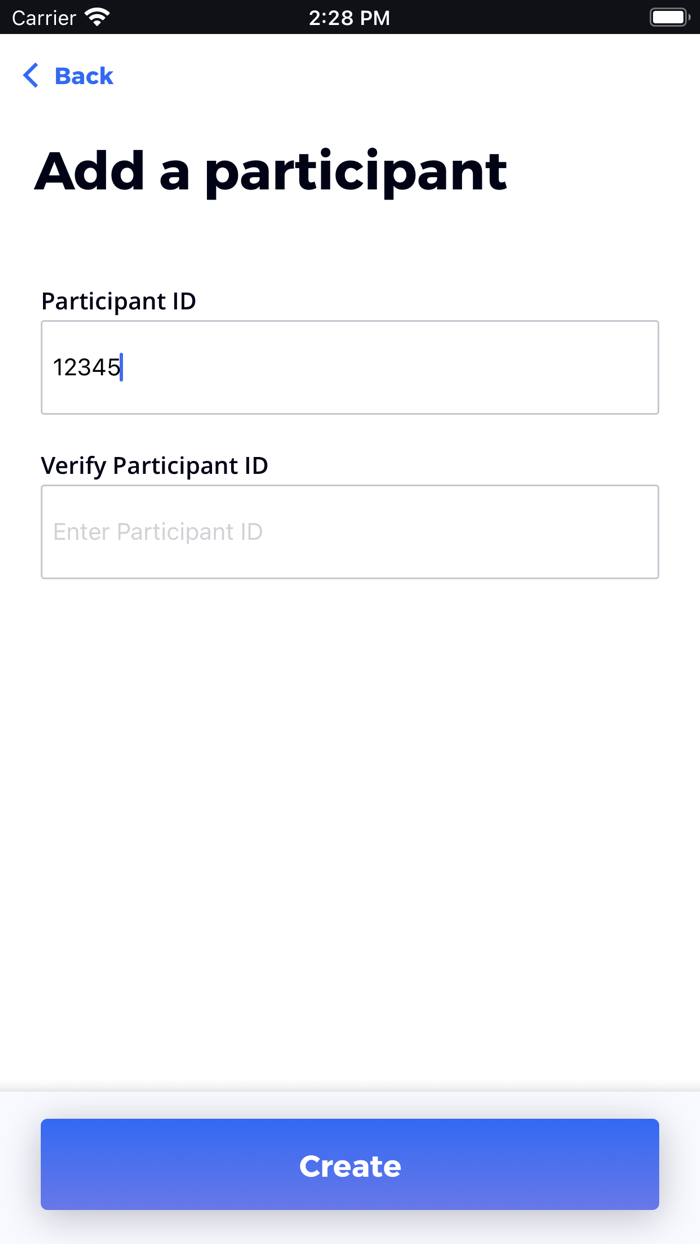700x1244 pixels.
Task: Click the entered 12345 text
Action: (x=86, y=367)
